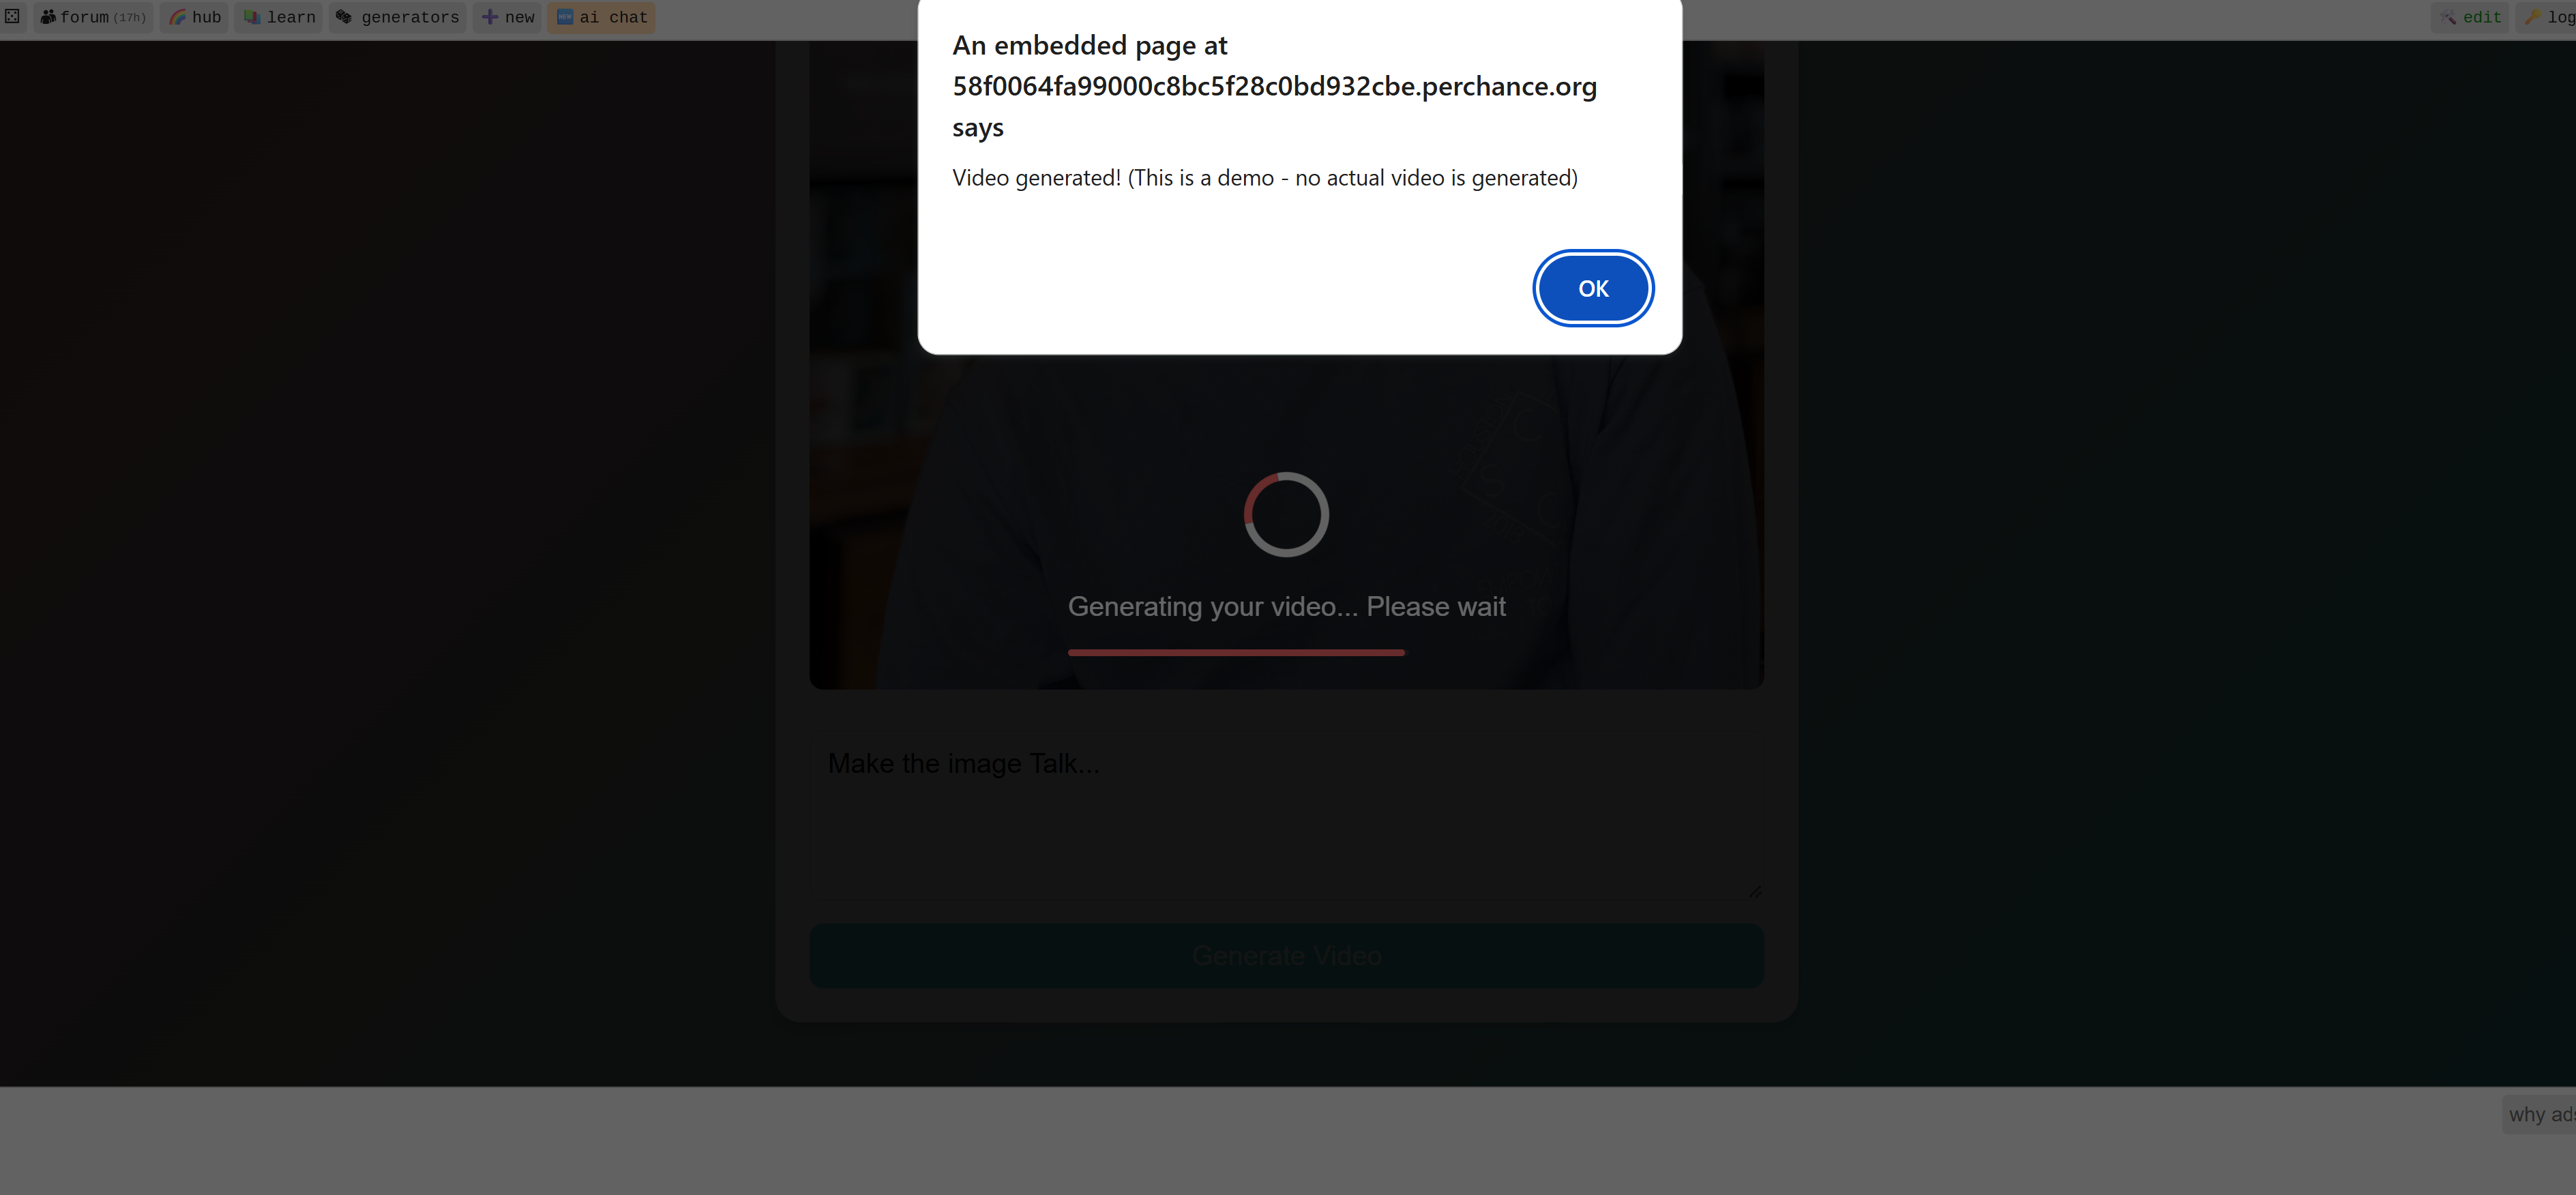
Task: Click the dice icon at the top left
Action: 12,16
